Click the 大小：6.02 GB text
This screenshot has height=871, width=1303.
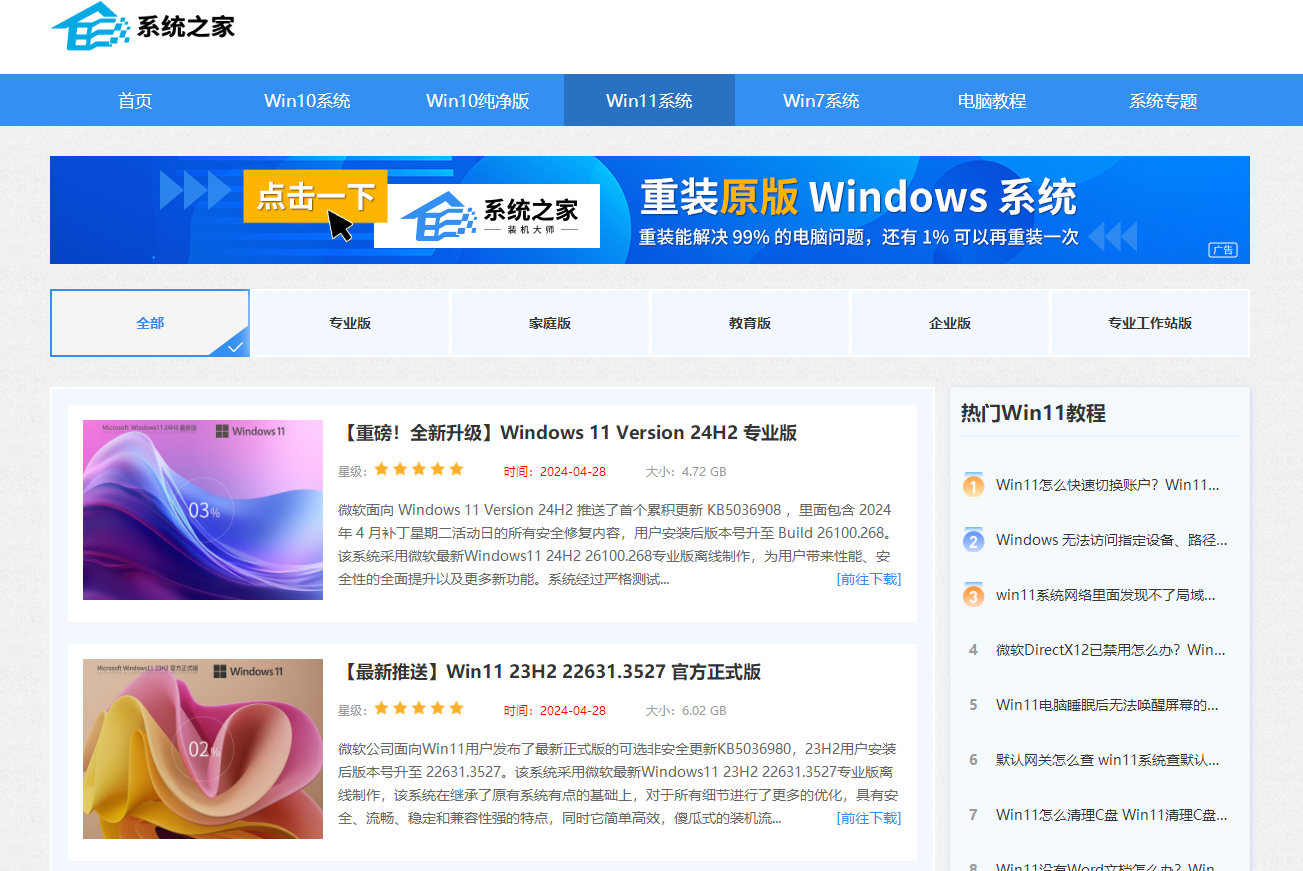[686, 711]
